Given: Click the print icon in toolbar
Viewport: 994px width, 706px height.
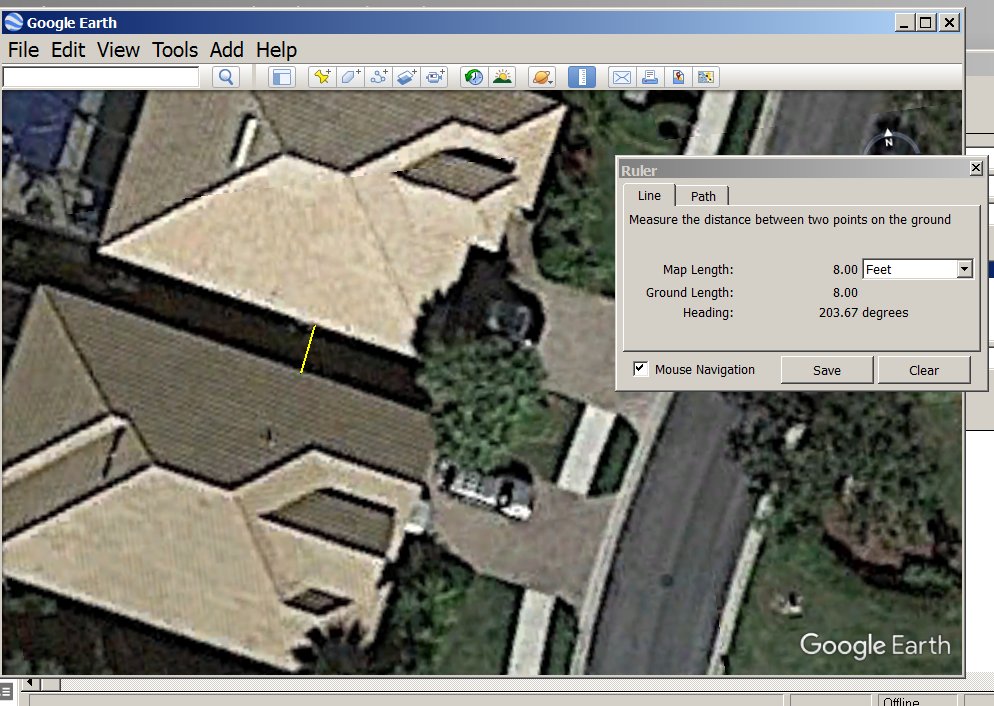Looking at the screenshot, I should (650, 77).
